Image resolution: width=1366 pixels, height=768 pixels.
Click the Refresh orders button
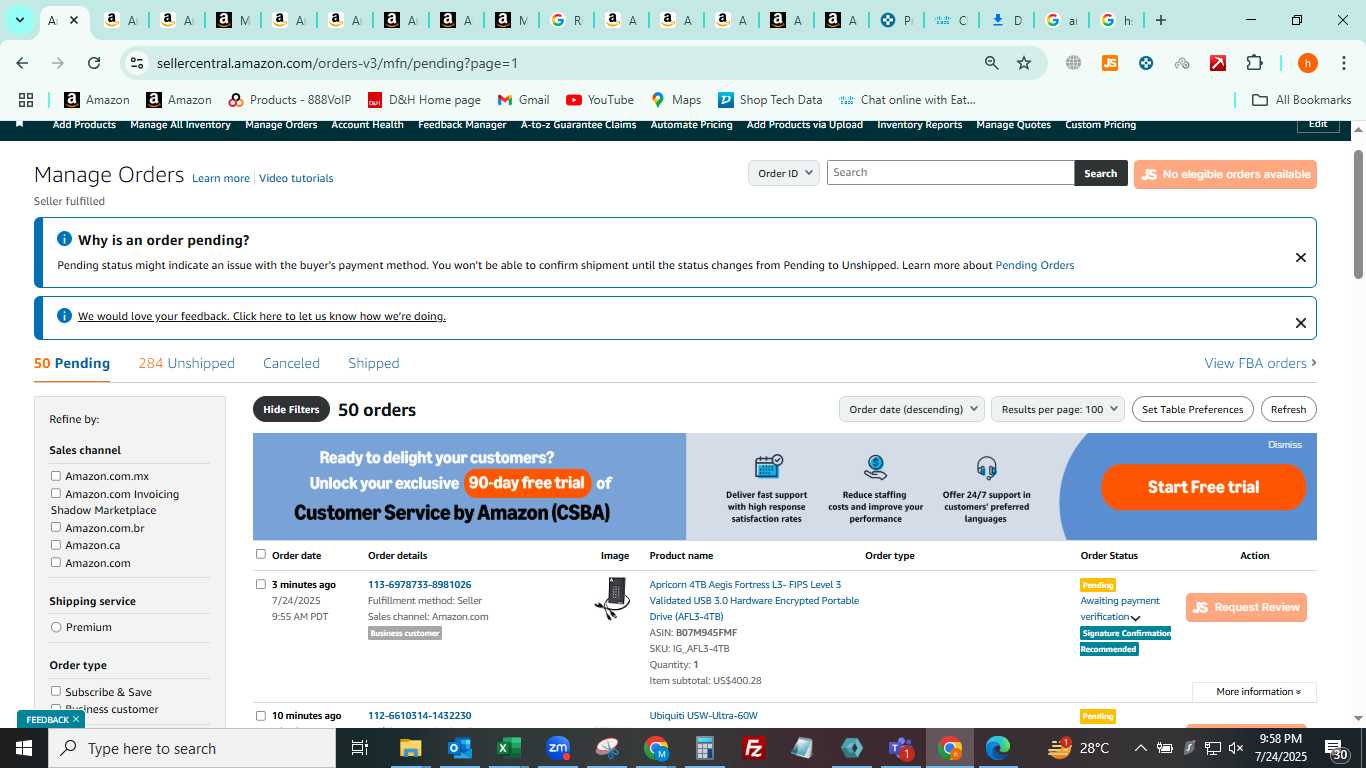tap(1289, 409)
